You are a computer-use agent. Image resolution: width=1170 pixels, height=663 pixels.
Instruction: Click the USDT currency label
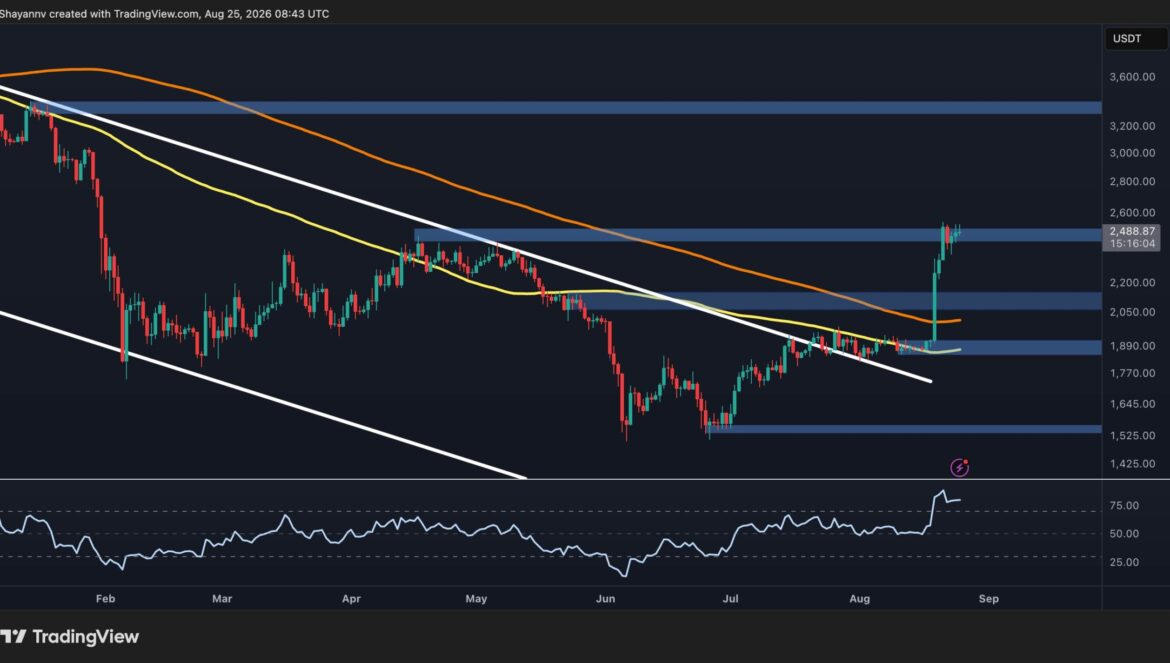(x=1127, y=39)
